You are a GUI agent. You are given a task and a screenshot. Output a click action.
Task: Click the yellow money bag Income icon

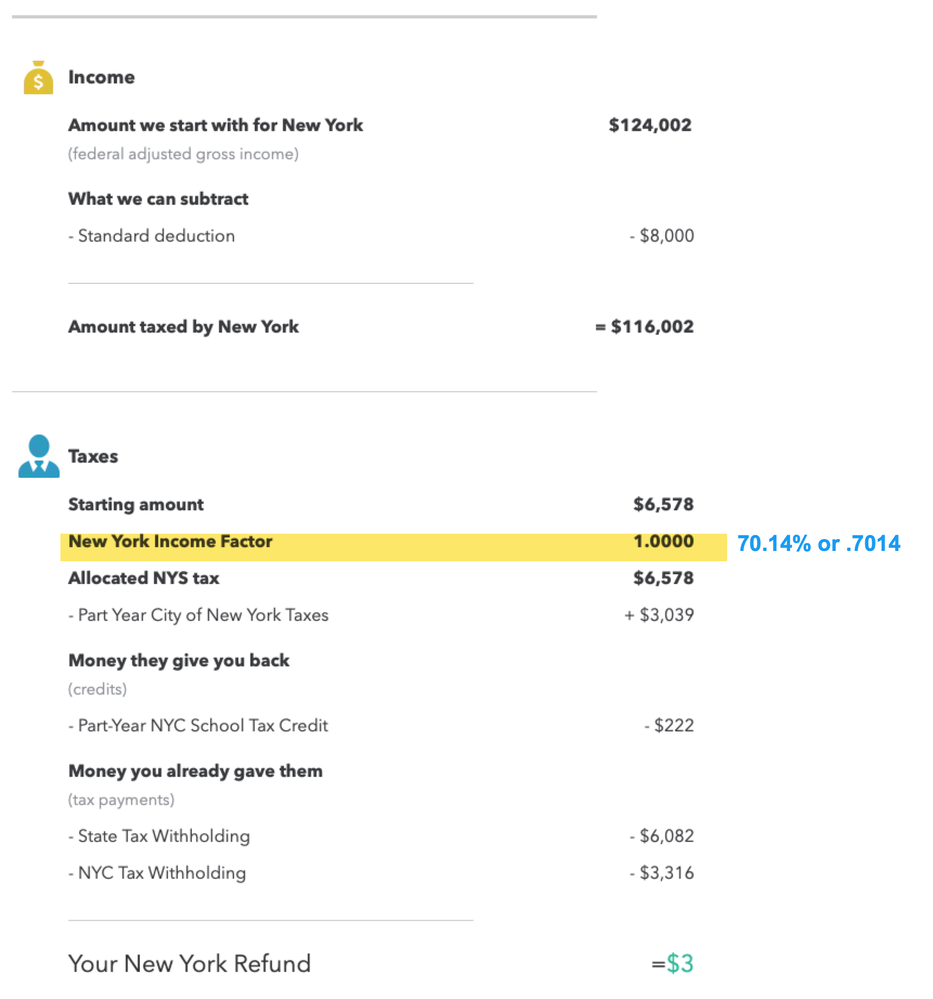coord(38,78)
